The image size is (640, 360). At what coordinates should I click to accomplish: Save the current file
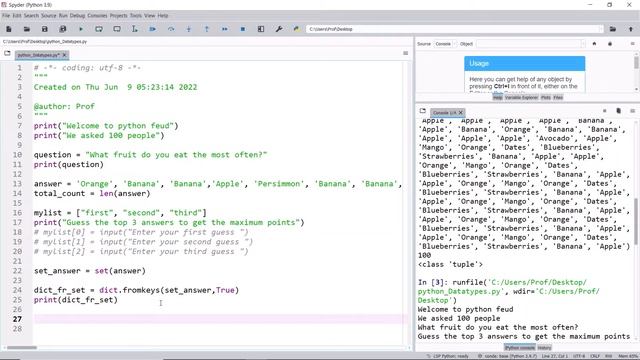(x=44, y=29)
